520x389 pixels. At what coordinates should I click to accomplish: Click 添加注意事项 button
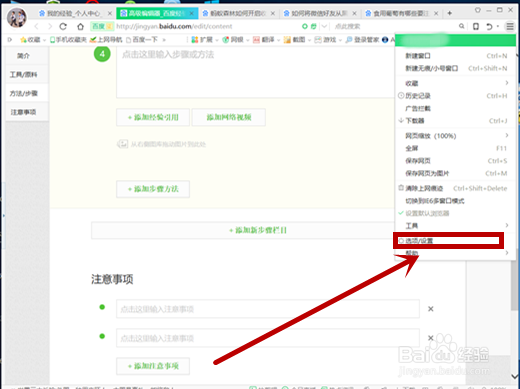(153, 366)
